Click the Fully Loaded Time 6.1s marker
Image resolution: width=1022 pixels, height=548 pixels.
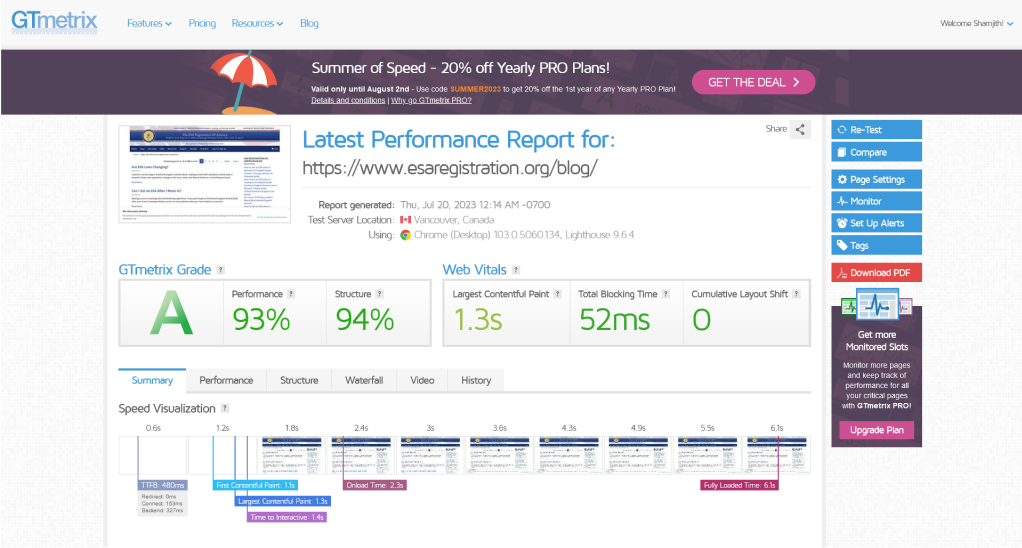(x=739, y=485)
